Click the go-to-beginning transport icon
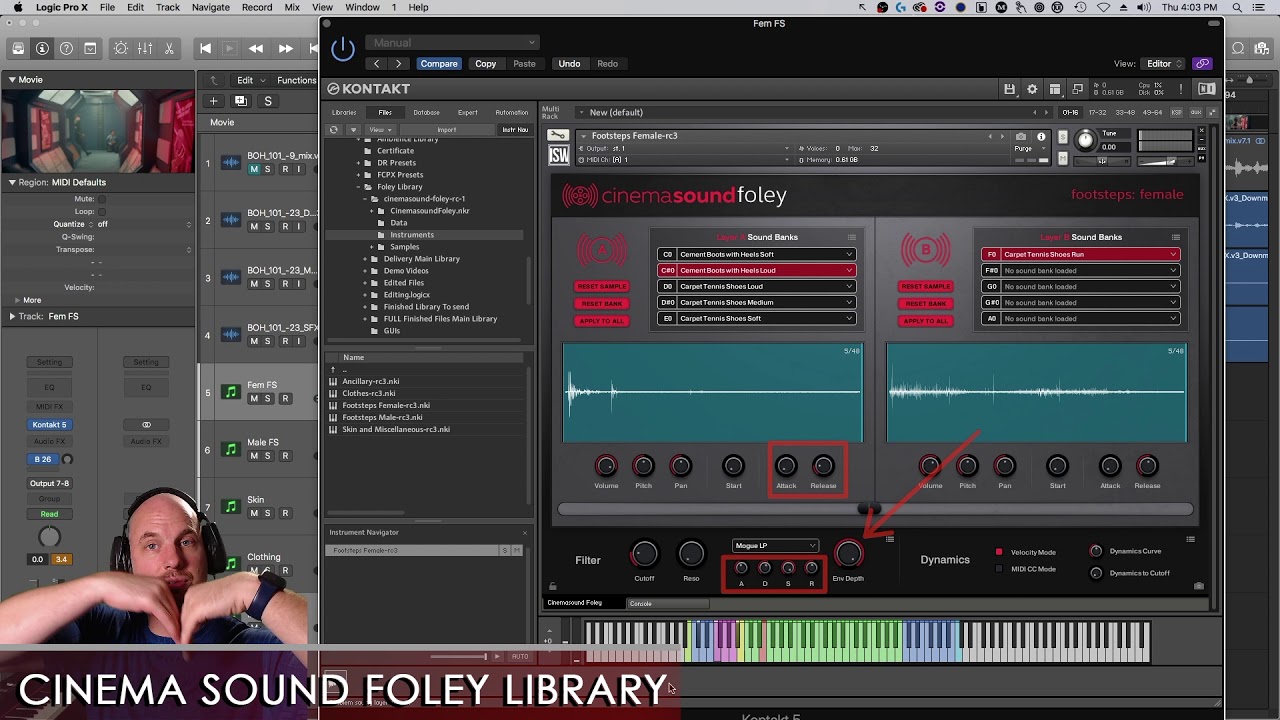Screen dimensions: 1280x720 205,48
